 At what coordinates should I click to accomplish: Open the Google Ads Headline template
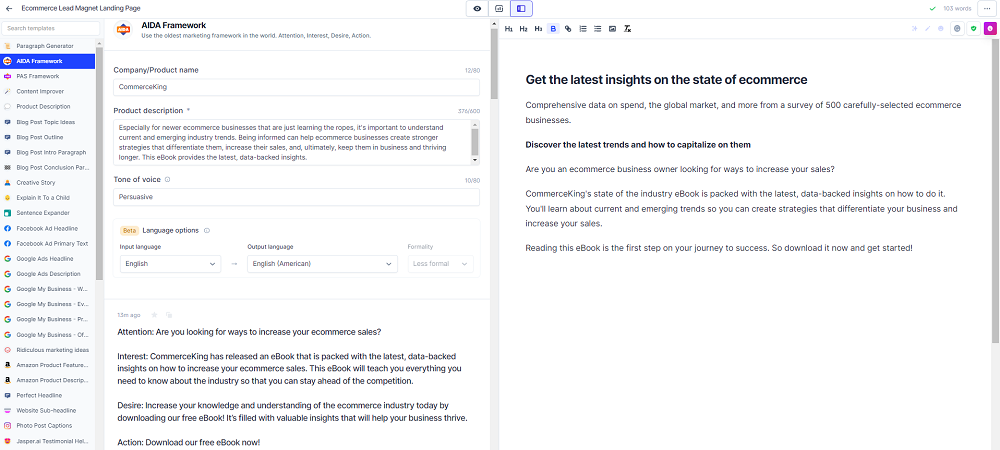[48, 259]
